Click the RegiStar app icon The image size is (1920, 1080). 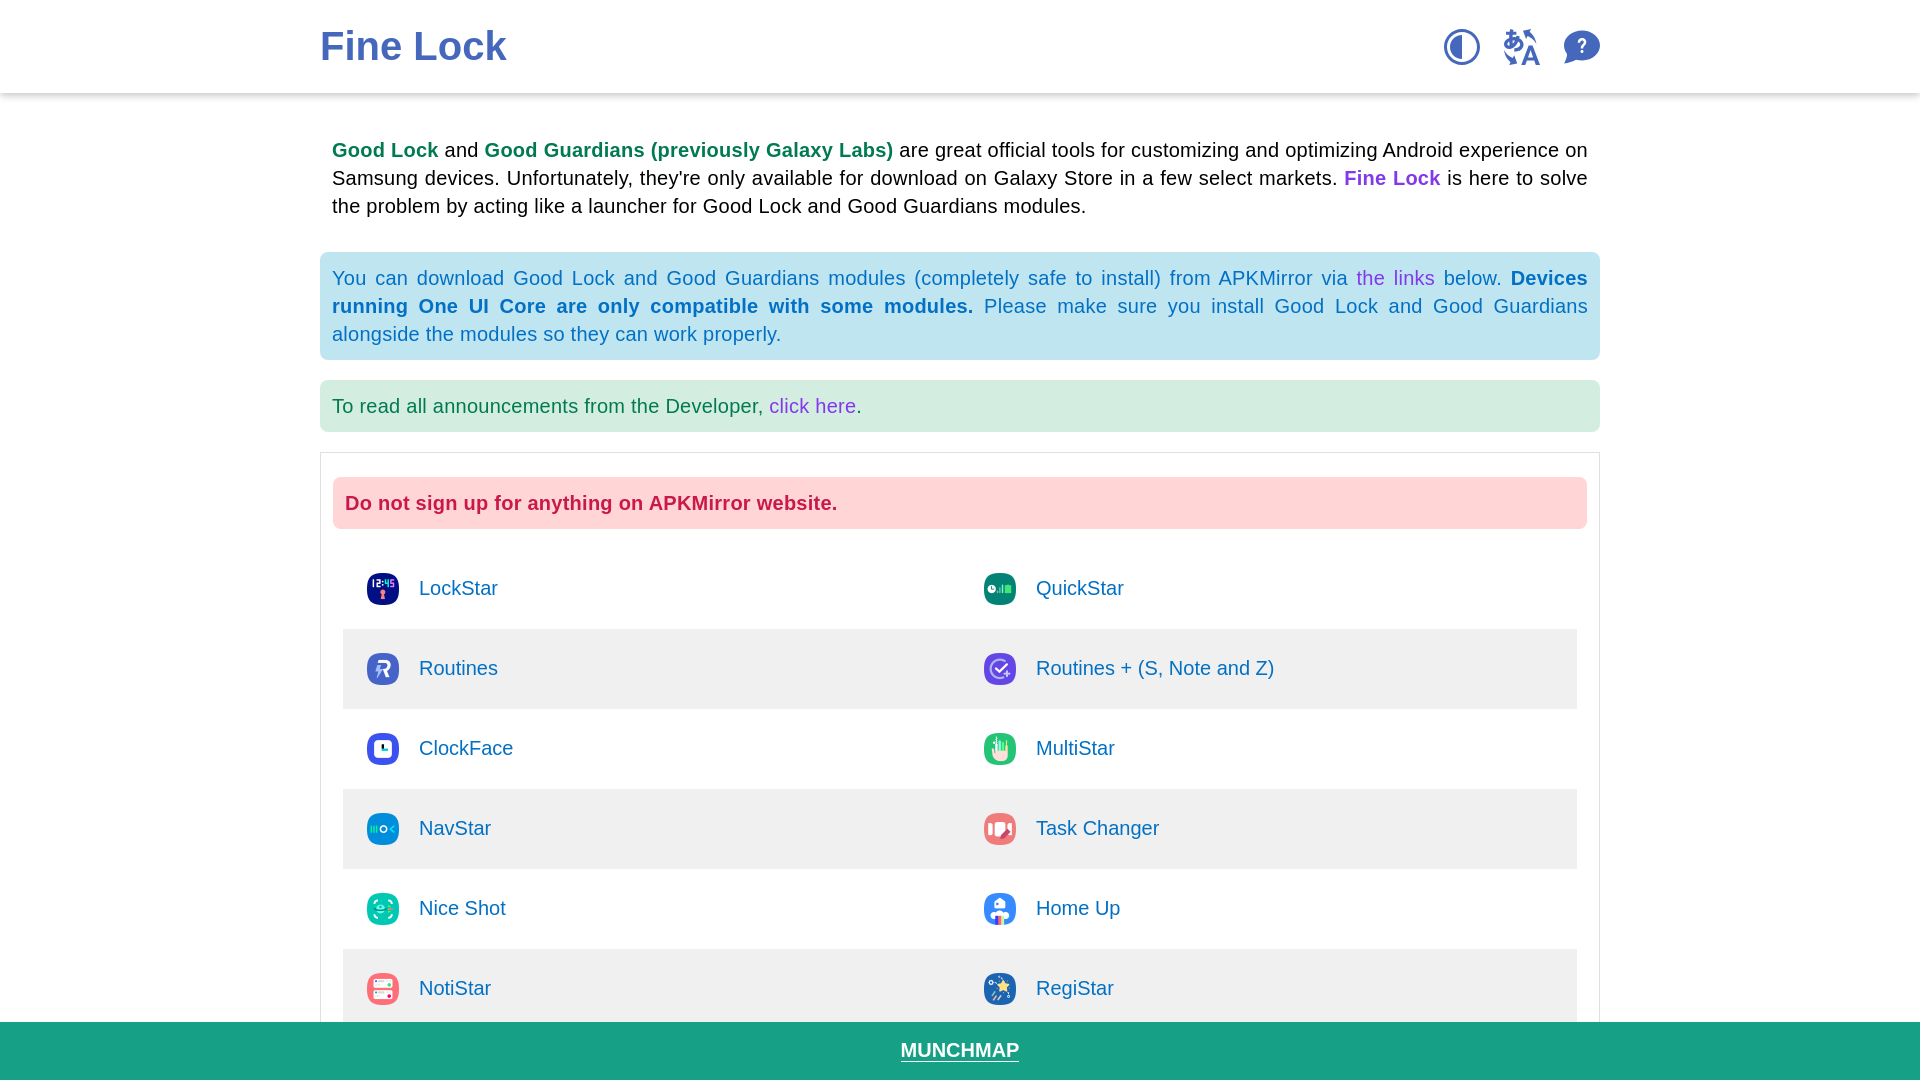pyautogui.click(x=1000, y=989)
